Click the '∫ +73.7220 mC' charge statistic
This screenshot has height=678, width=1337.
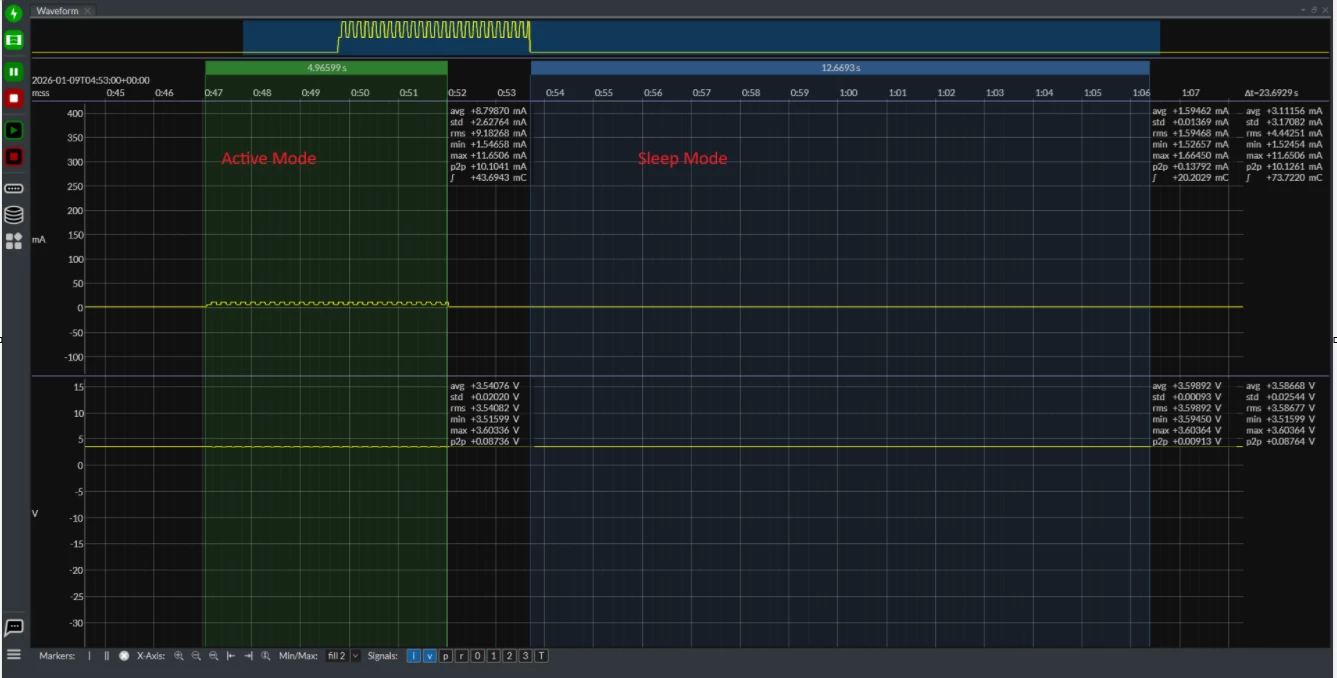pyautogui.click(x=1284, y=178)
